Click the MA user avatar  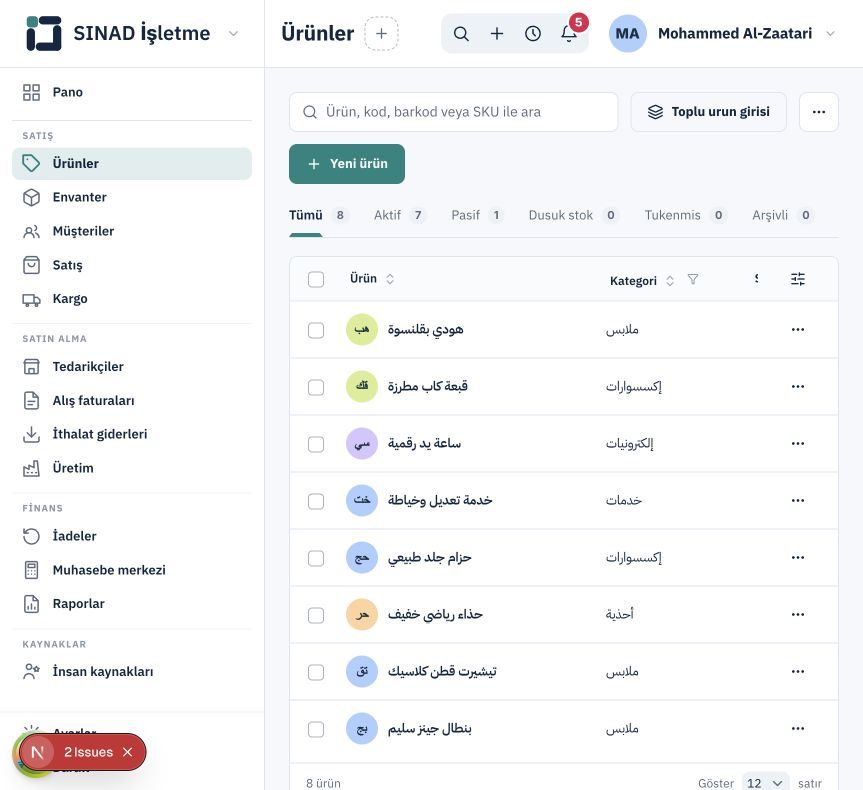pyautogui.click(x=627, y=34)
